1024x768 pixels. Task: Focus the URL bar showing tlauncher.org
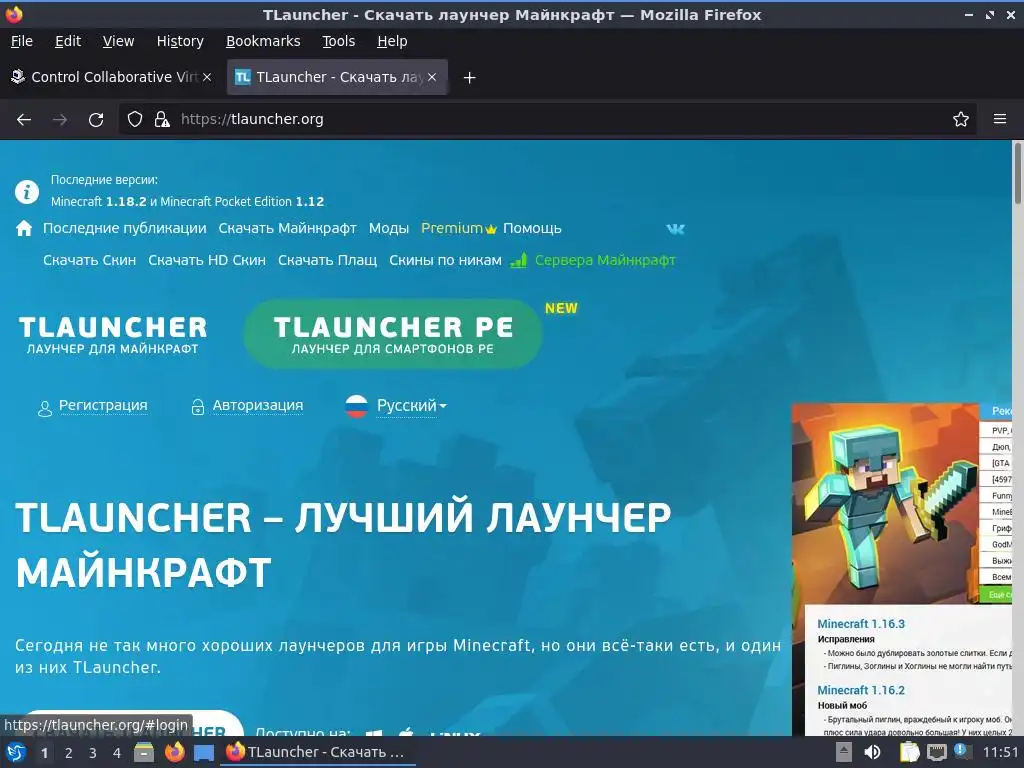tap(549, 120)
